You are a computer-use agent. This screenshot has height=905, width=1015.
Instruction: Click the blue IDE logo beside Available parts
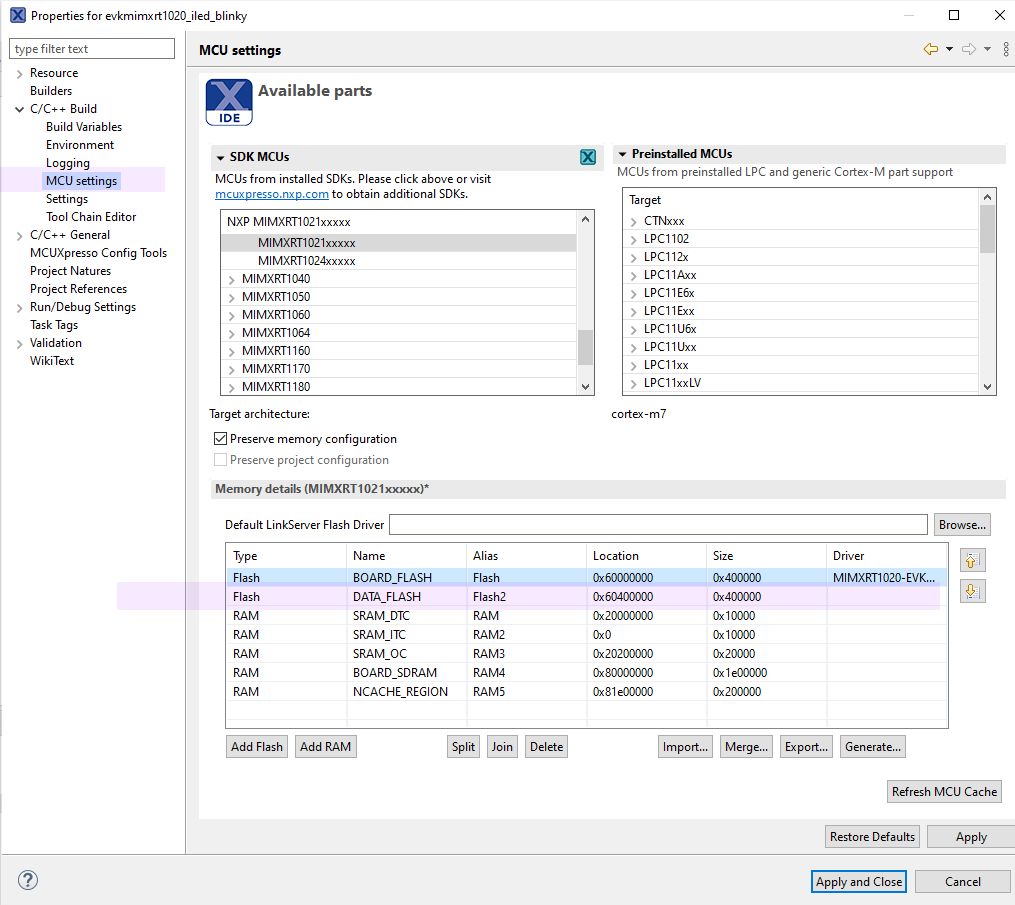229,101
